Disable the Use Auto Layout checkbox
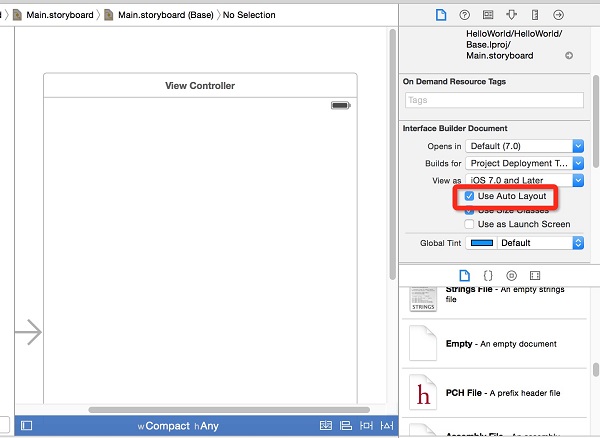This screenshot has width=600, height=438. click(x=470, y=196)
